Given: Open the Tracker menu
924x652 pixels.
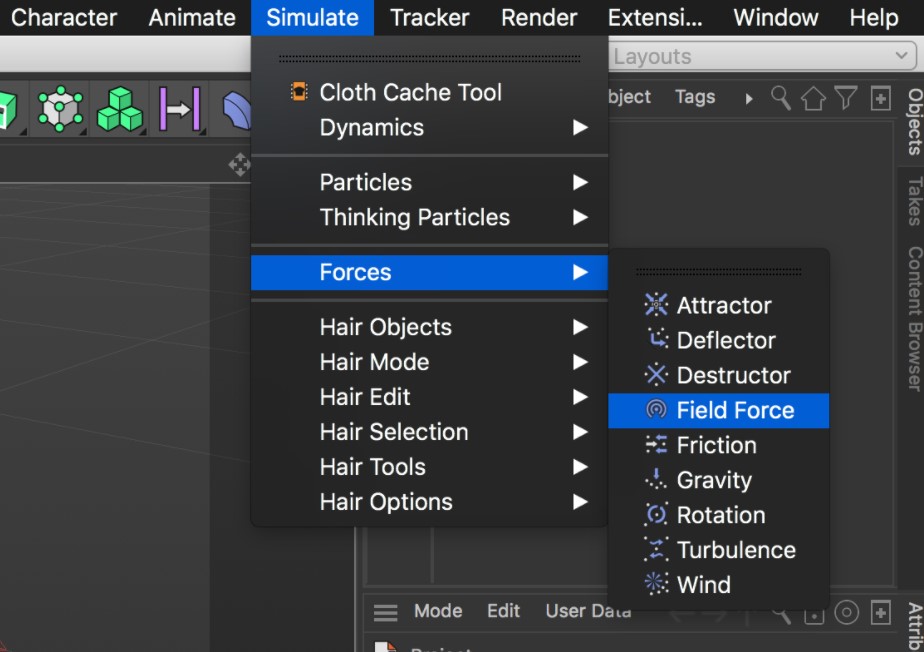Looking at the screenshot, I should (429, 17).
